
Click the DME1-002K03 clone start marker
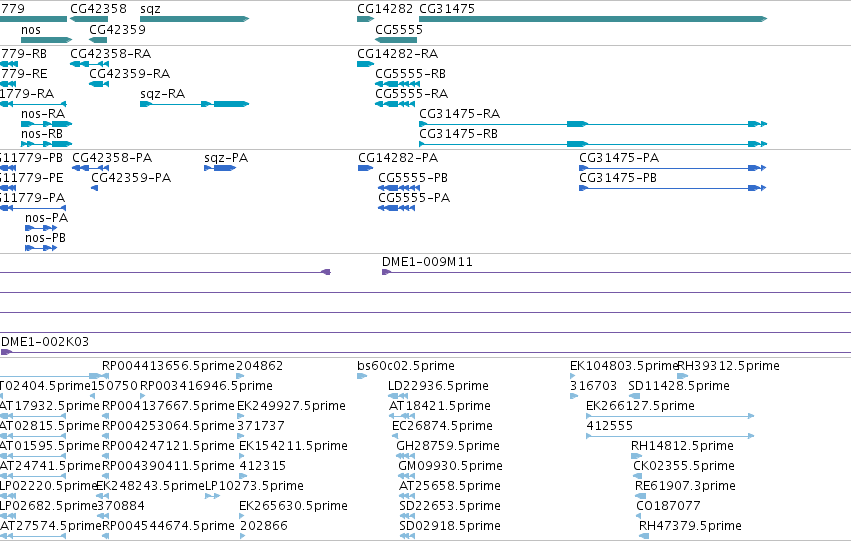tap(7, 352)
